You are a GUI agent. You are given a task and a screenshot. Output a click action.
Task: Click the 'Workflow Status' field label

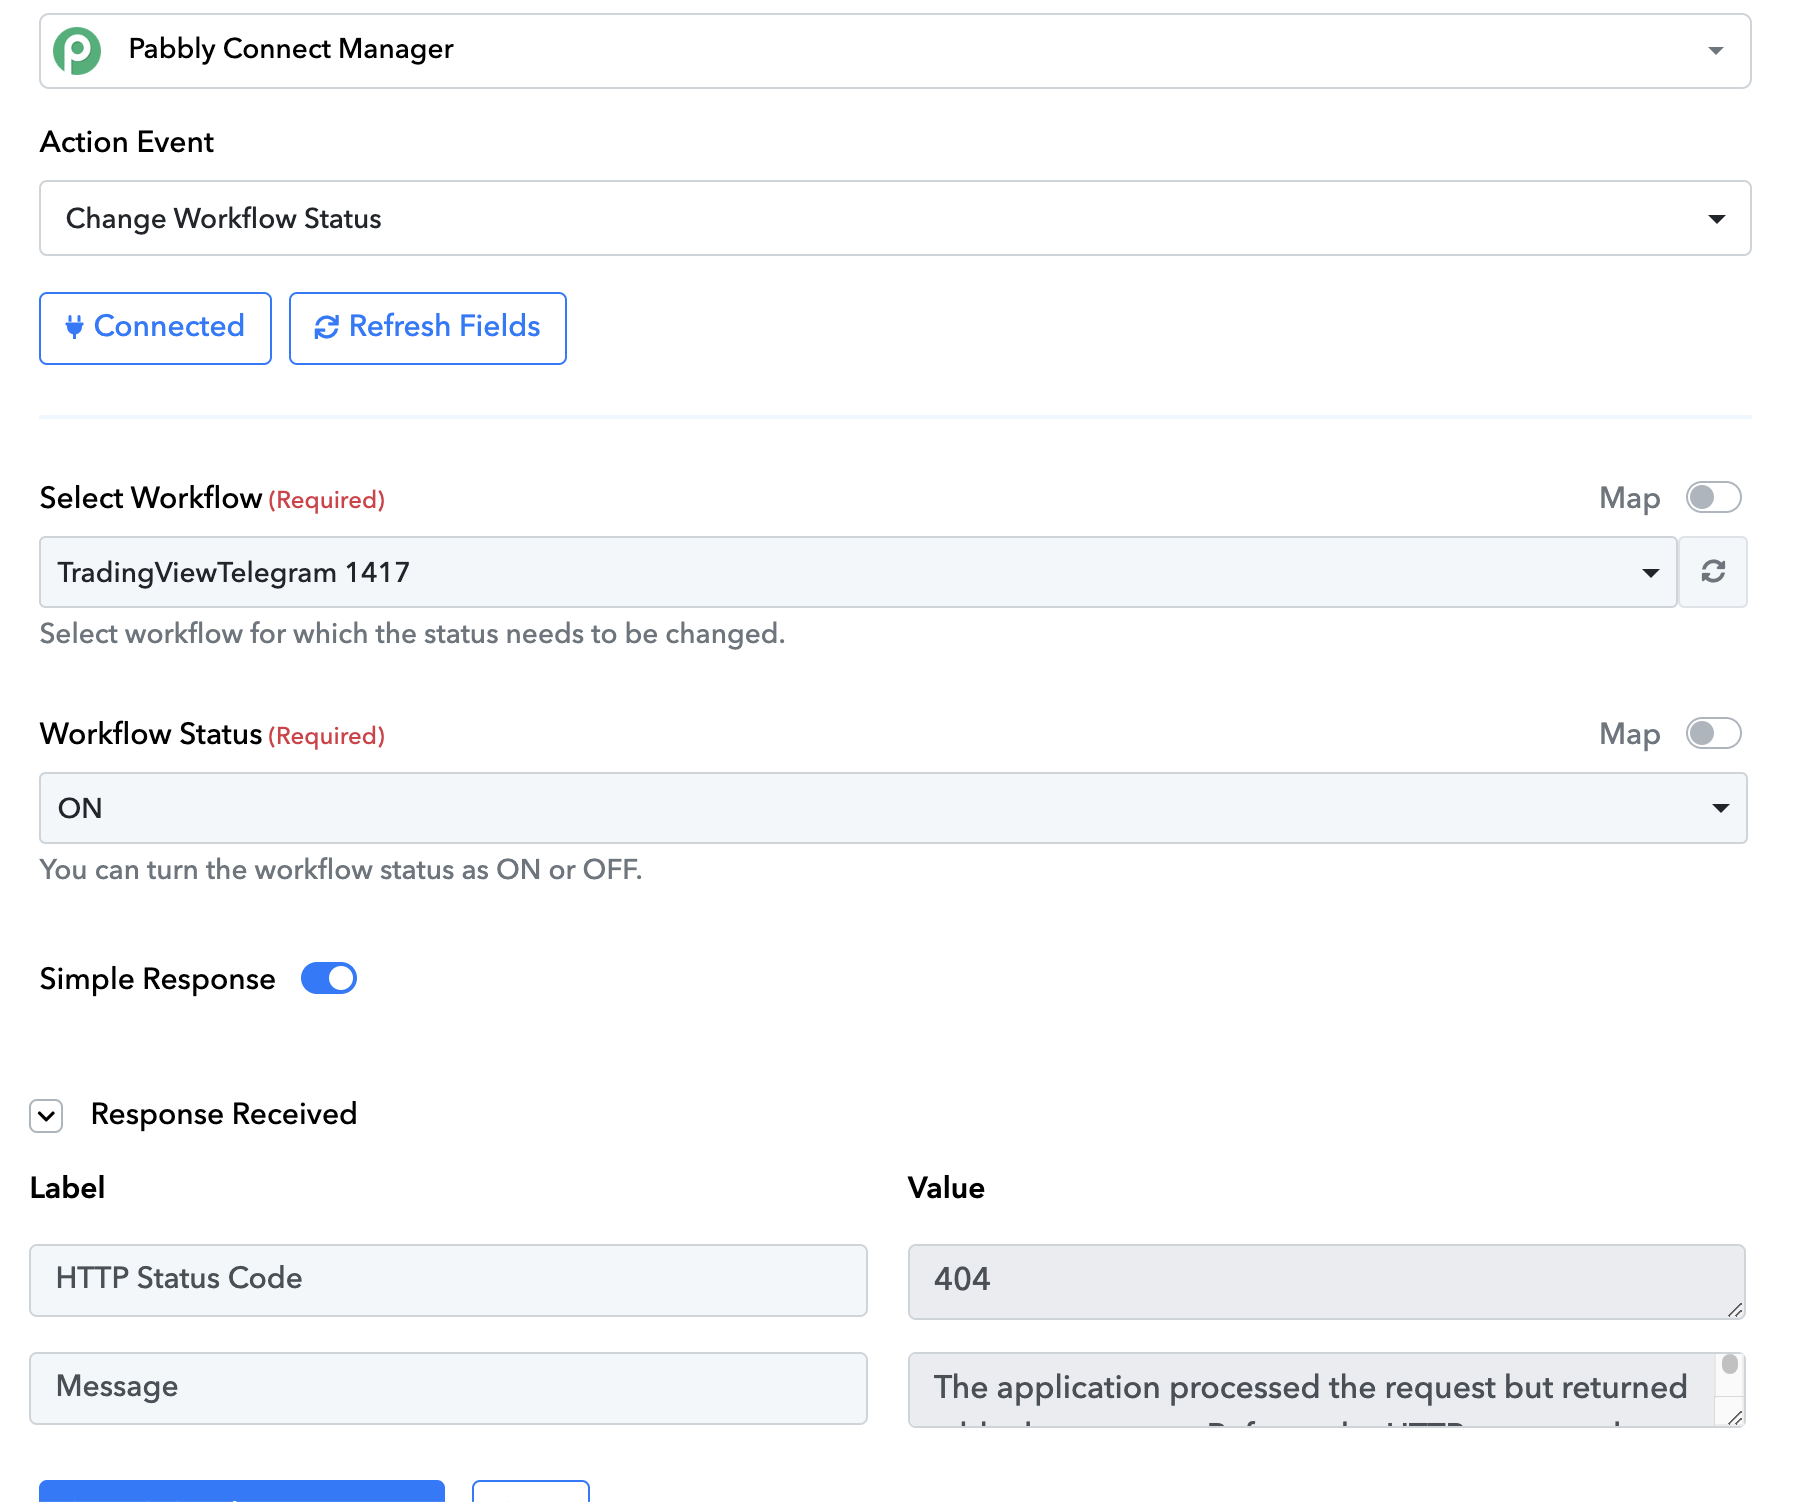[151, 734]
